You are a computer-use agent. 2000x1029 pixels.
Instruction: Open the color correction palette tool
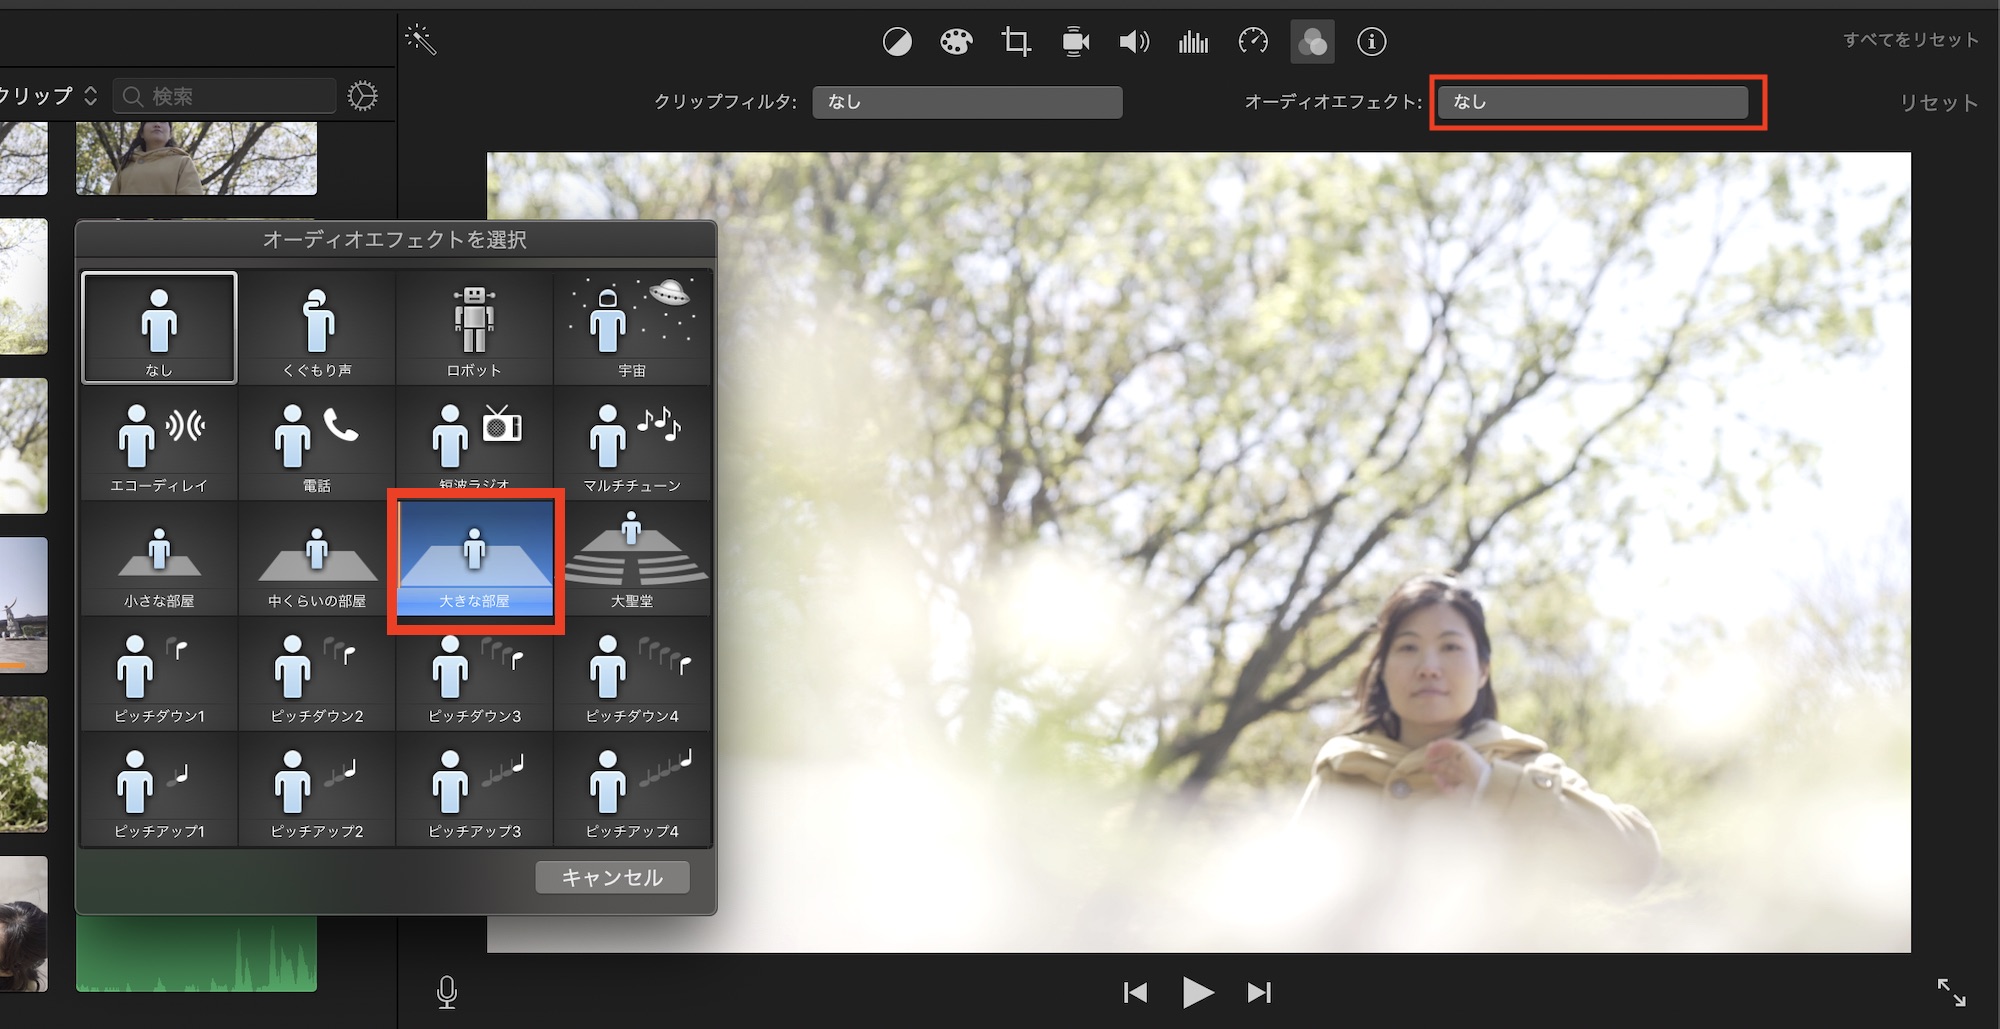(956, 42)
